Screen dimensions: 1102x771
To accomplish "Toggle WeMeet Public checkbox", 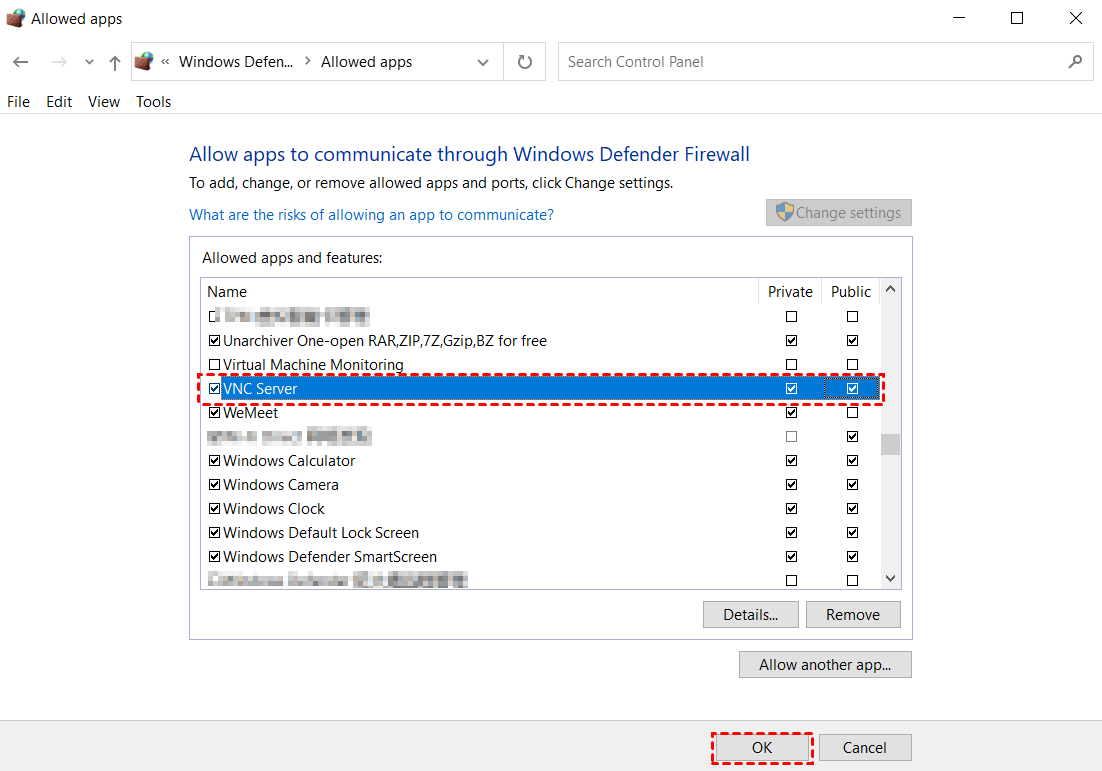I will click(x=853, y=413).
